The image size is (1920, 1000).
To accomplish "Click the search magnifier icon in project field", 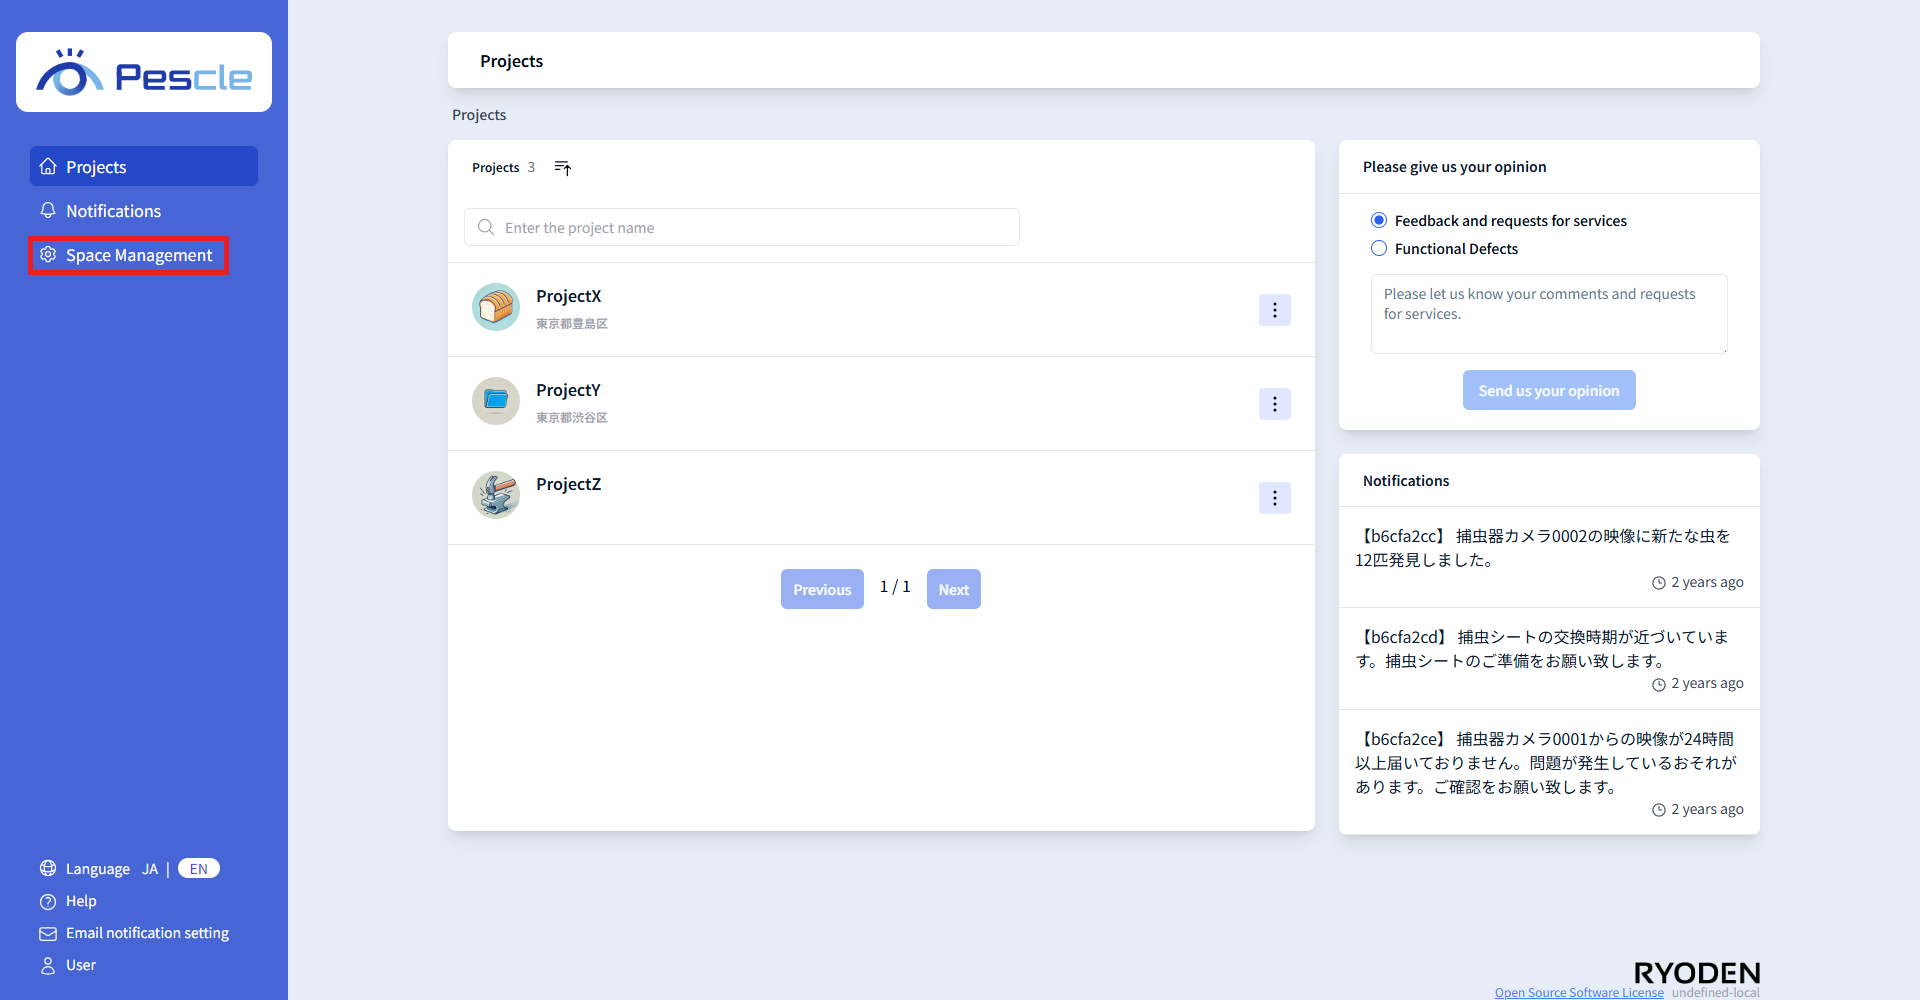I will pos(486,228).
